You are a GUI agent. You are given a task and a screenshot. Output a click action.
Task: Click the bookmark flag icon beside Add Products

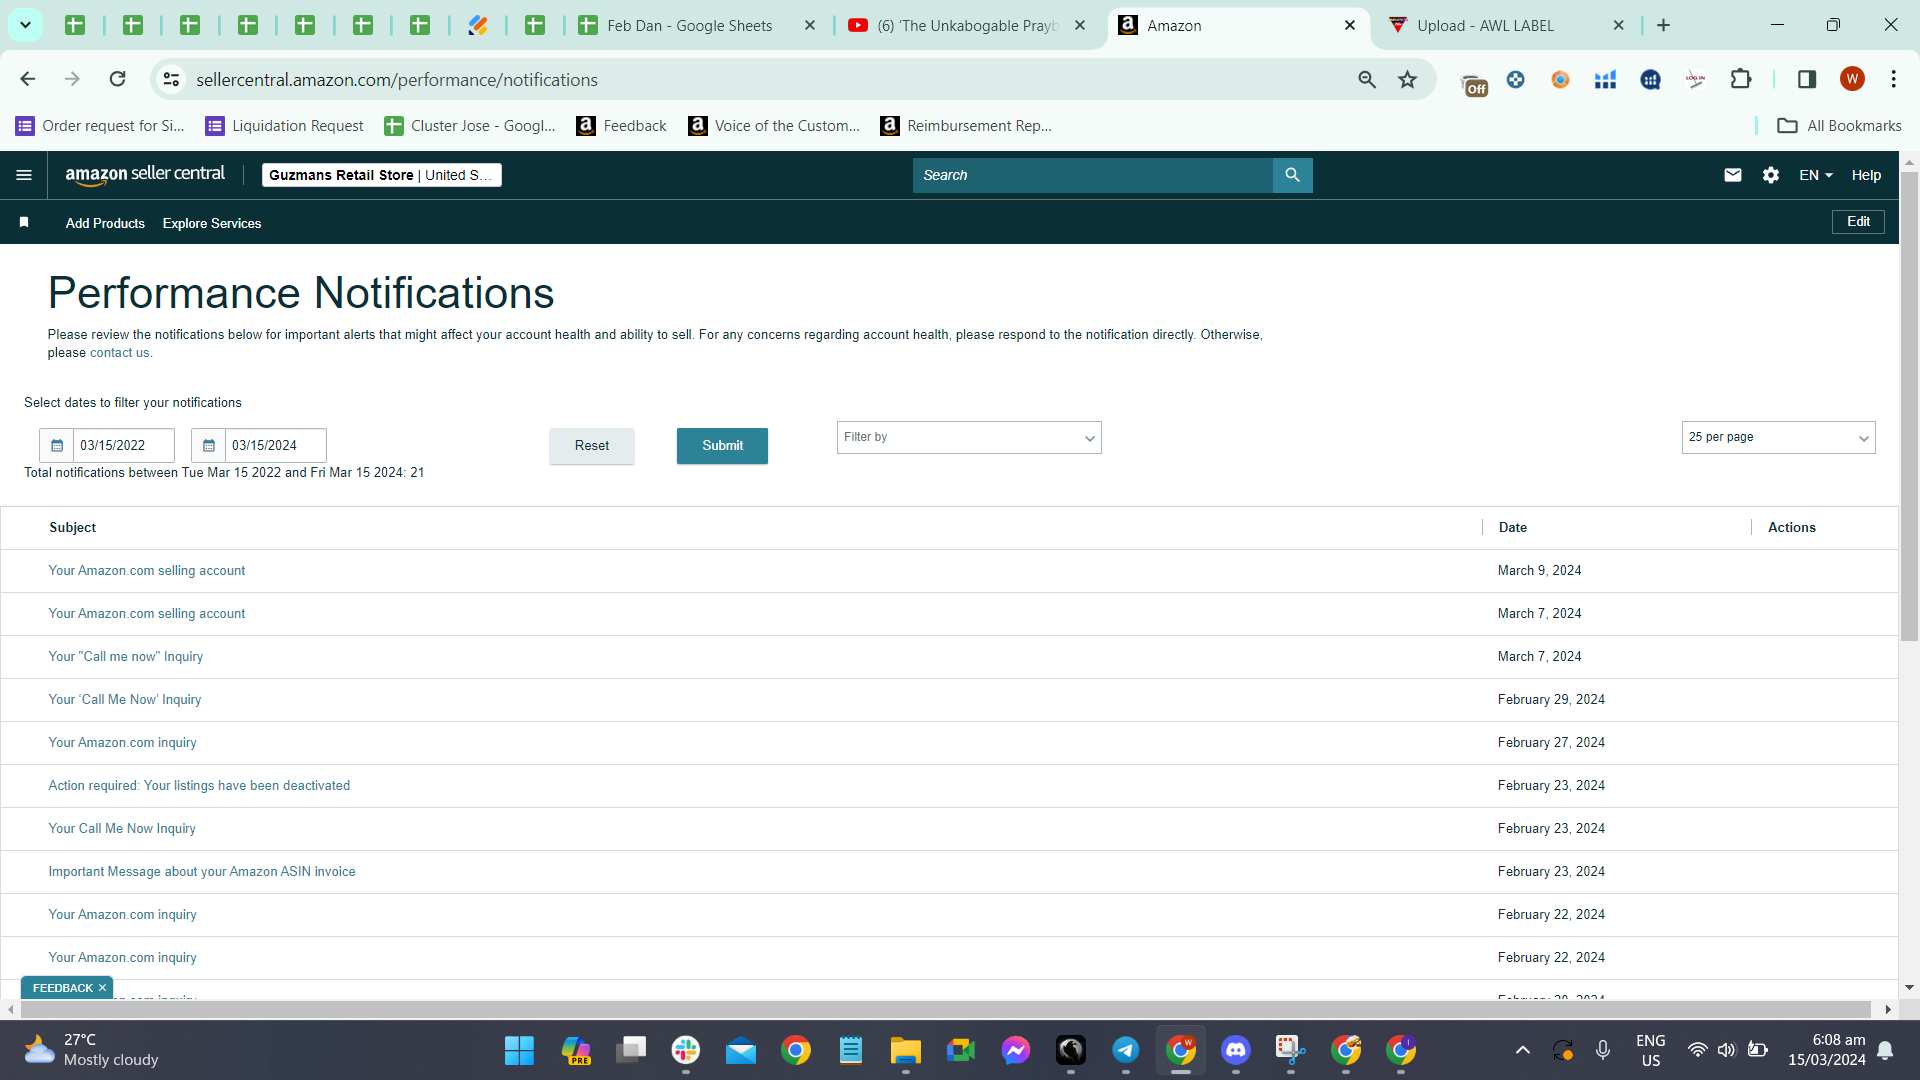(24, 222)
